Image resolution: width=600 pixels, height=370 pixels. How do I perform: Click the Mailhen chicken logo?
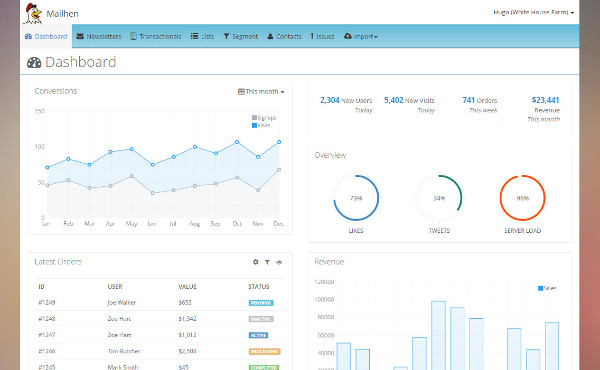(33, 13)
